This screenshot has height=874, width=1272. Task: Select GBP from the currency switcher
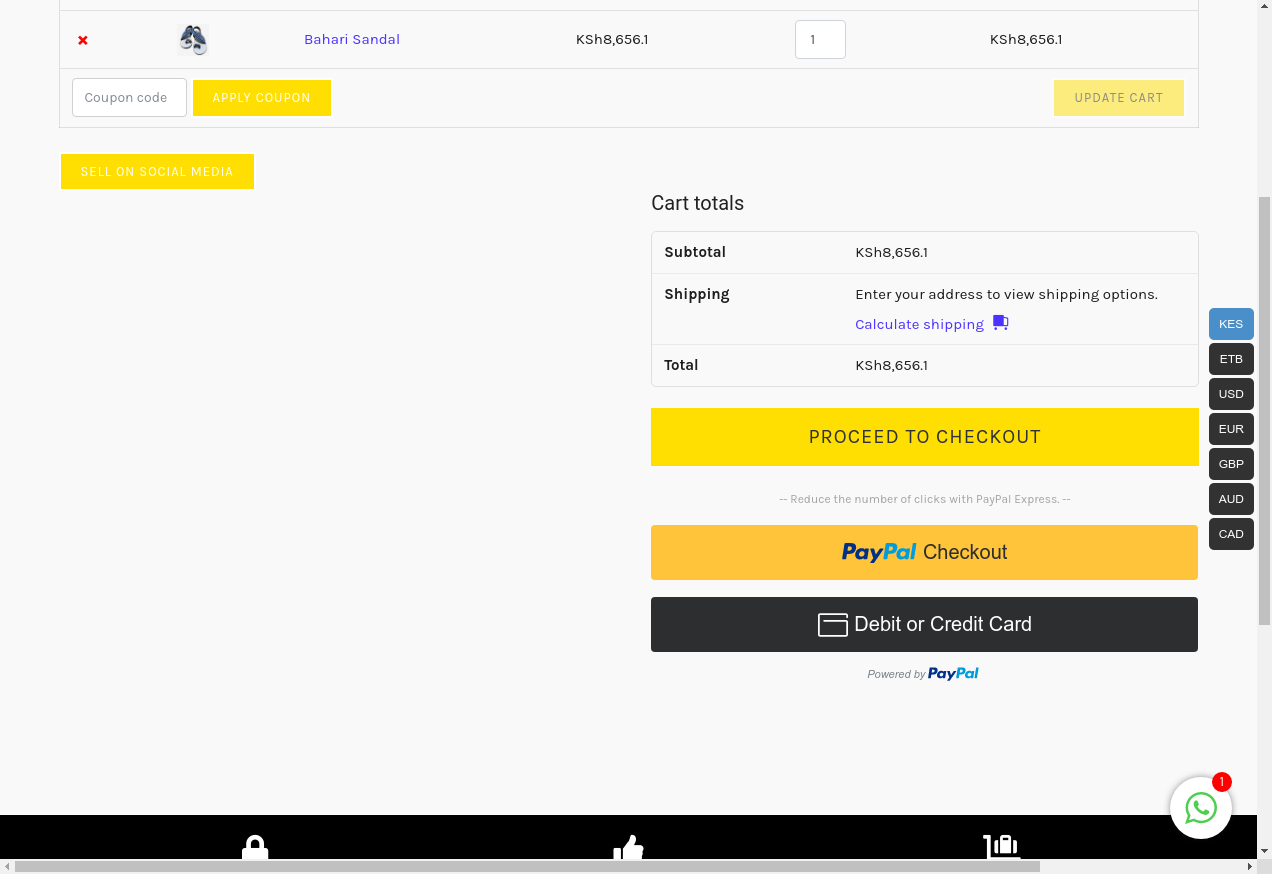(x=1231, y=464)
